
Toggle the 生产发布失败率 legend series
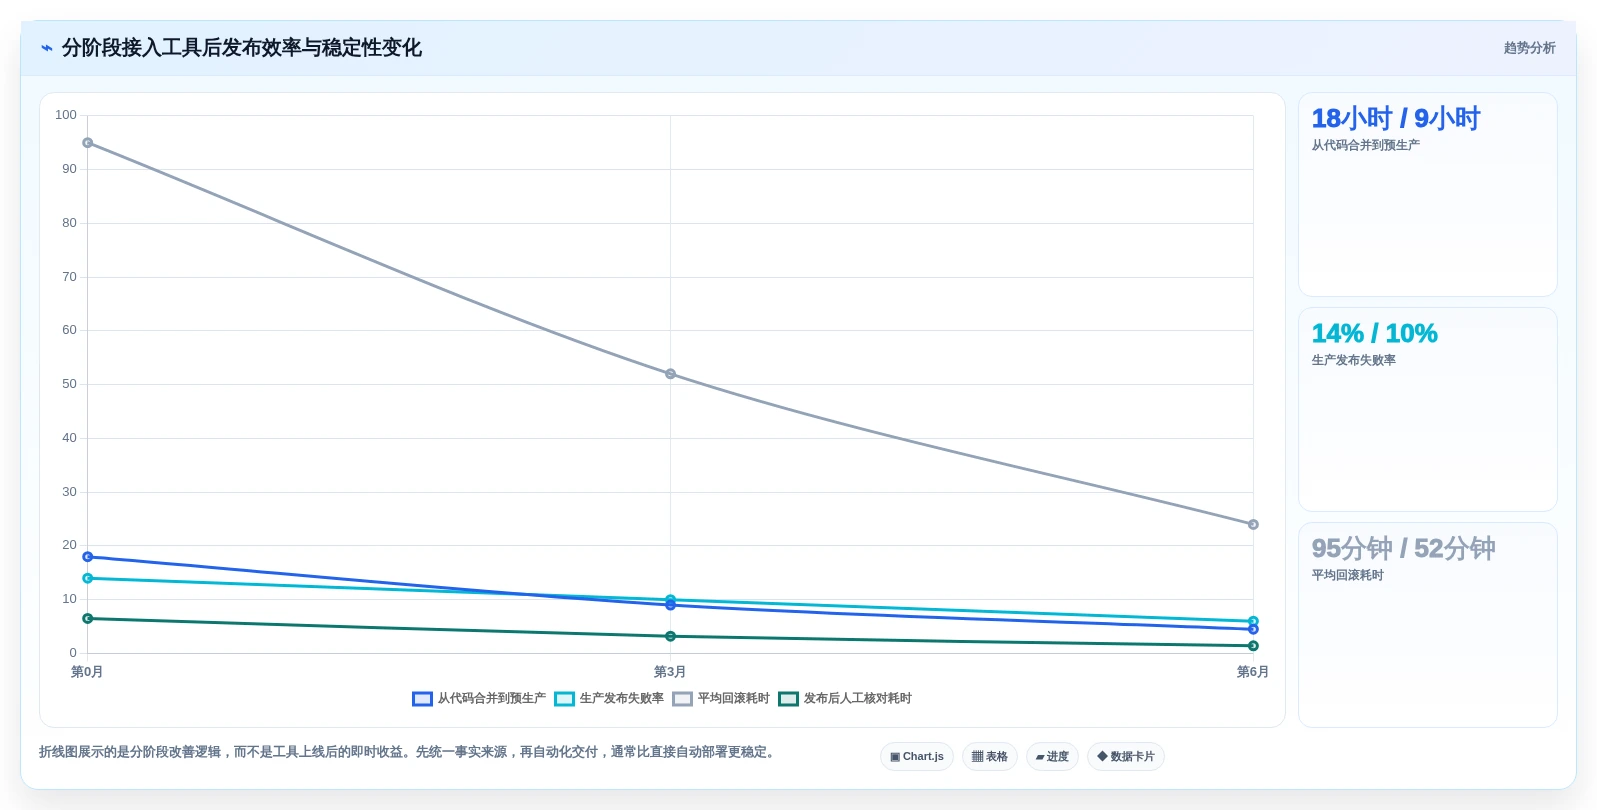[x=609, y=699]
